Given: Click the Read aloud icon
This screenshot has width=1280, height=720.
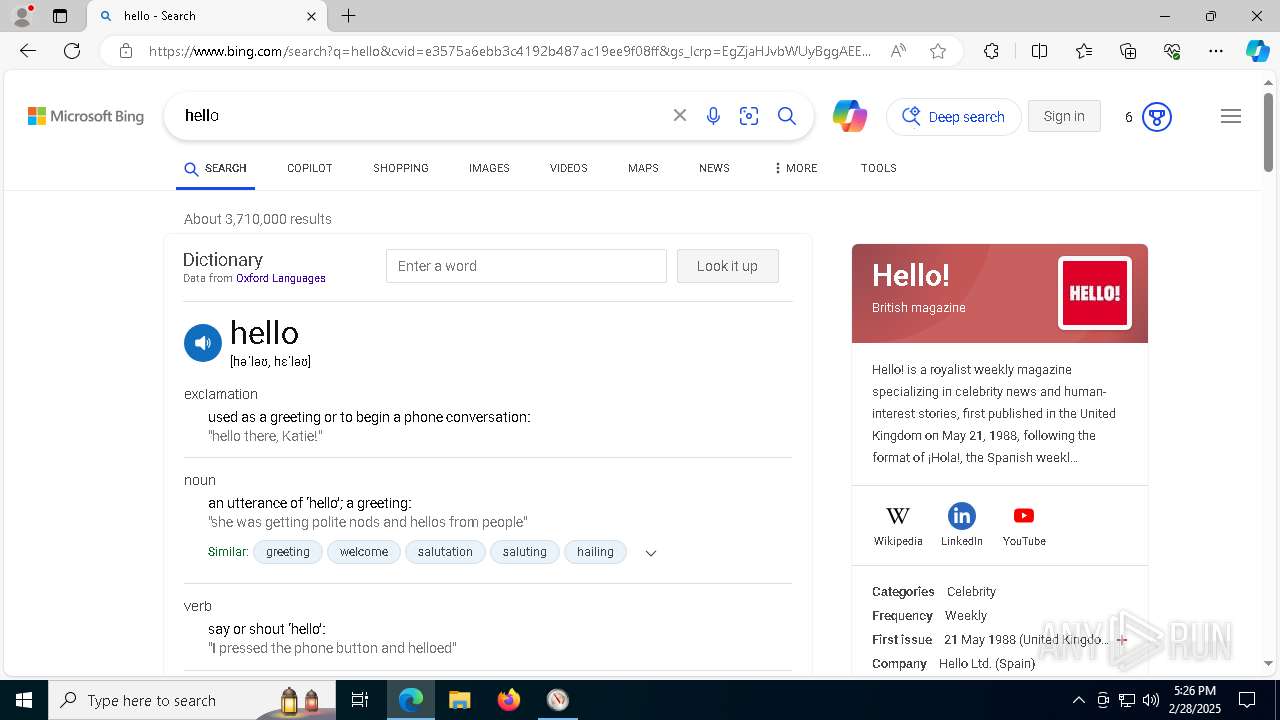Looking at the screenshot, I should (x=898, y=51).
